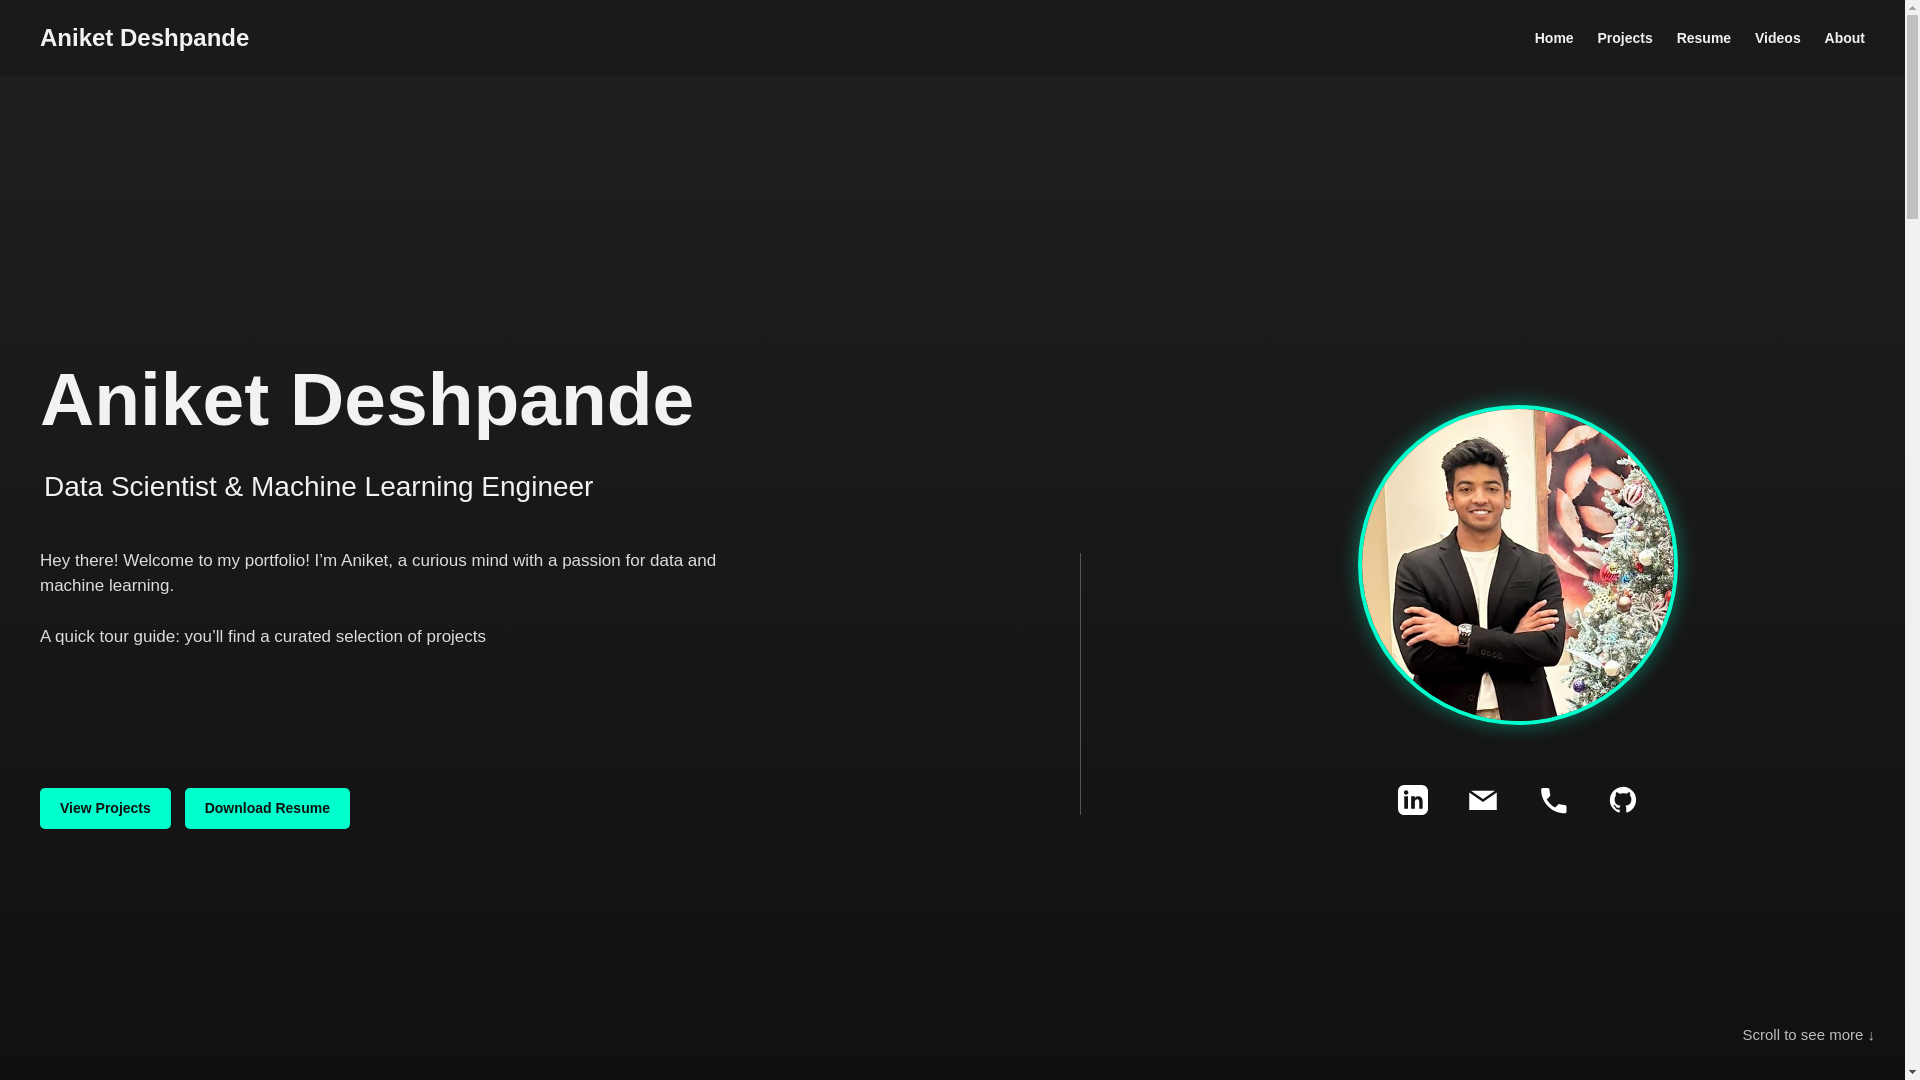The width and height of the screenshot is (1920, 1080).
Task: Go to Home in navigation bar
Action: [x=1553, y=38]
